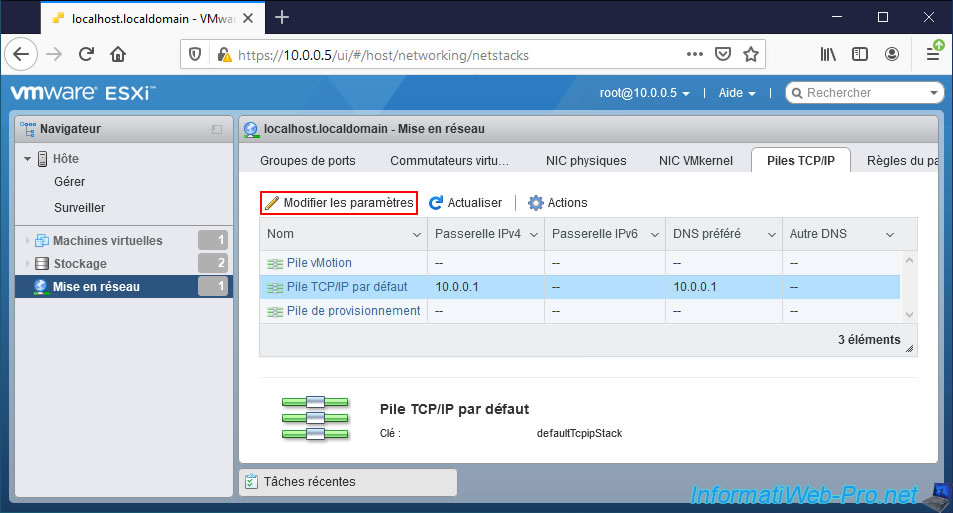Open DNS préféré column dropdown chevron
The width and height of the screenshot is (953, 513).
(x=772, y=235)
